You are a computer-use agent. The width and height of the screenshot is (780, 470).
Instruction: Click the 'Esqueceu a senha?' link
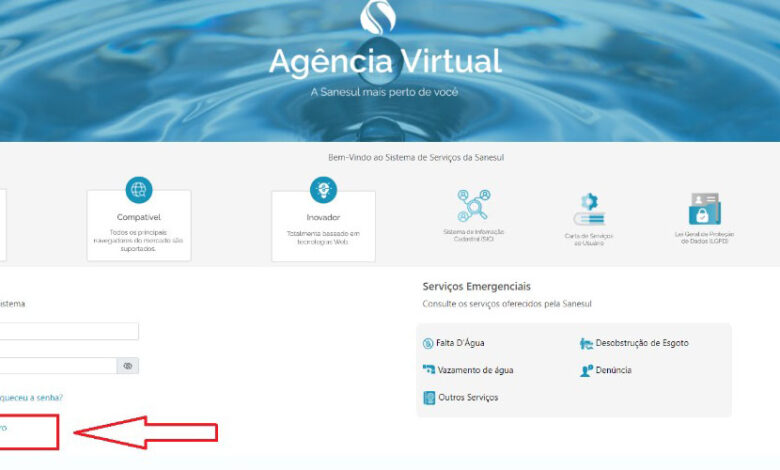point(31,397)
